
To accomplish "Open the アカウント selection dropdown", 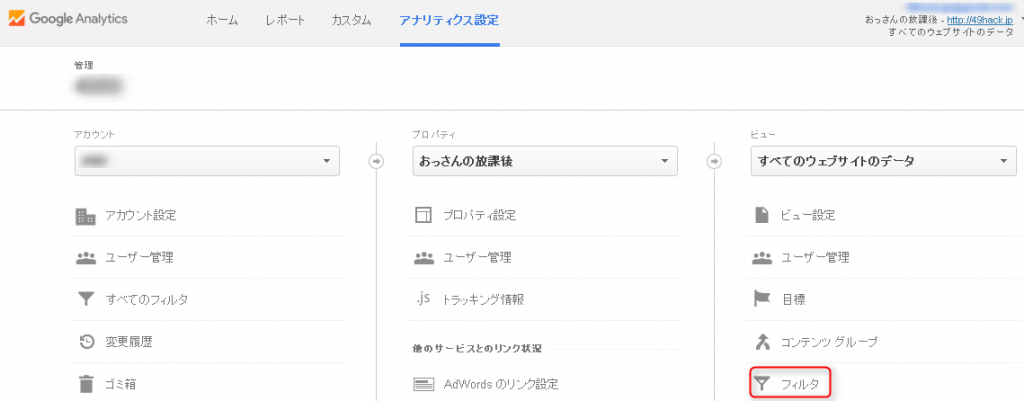I will (x=207, y=161).
